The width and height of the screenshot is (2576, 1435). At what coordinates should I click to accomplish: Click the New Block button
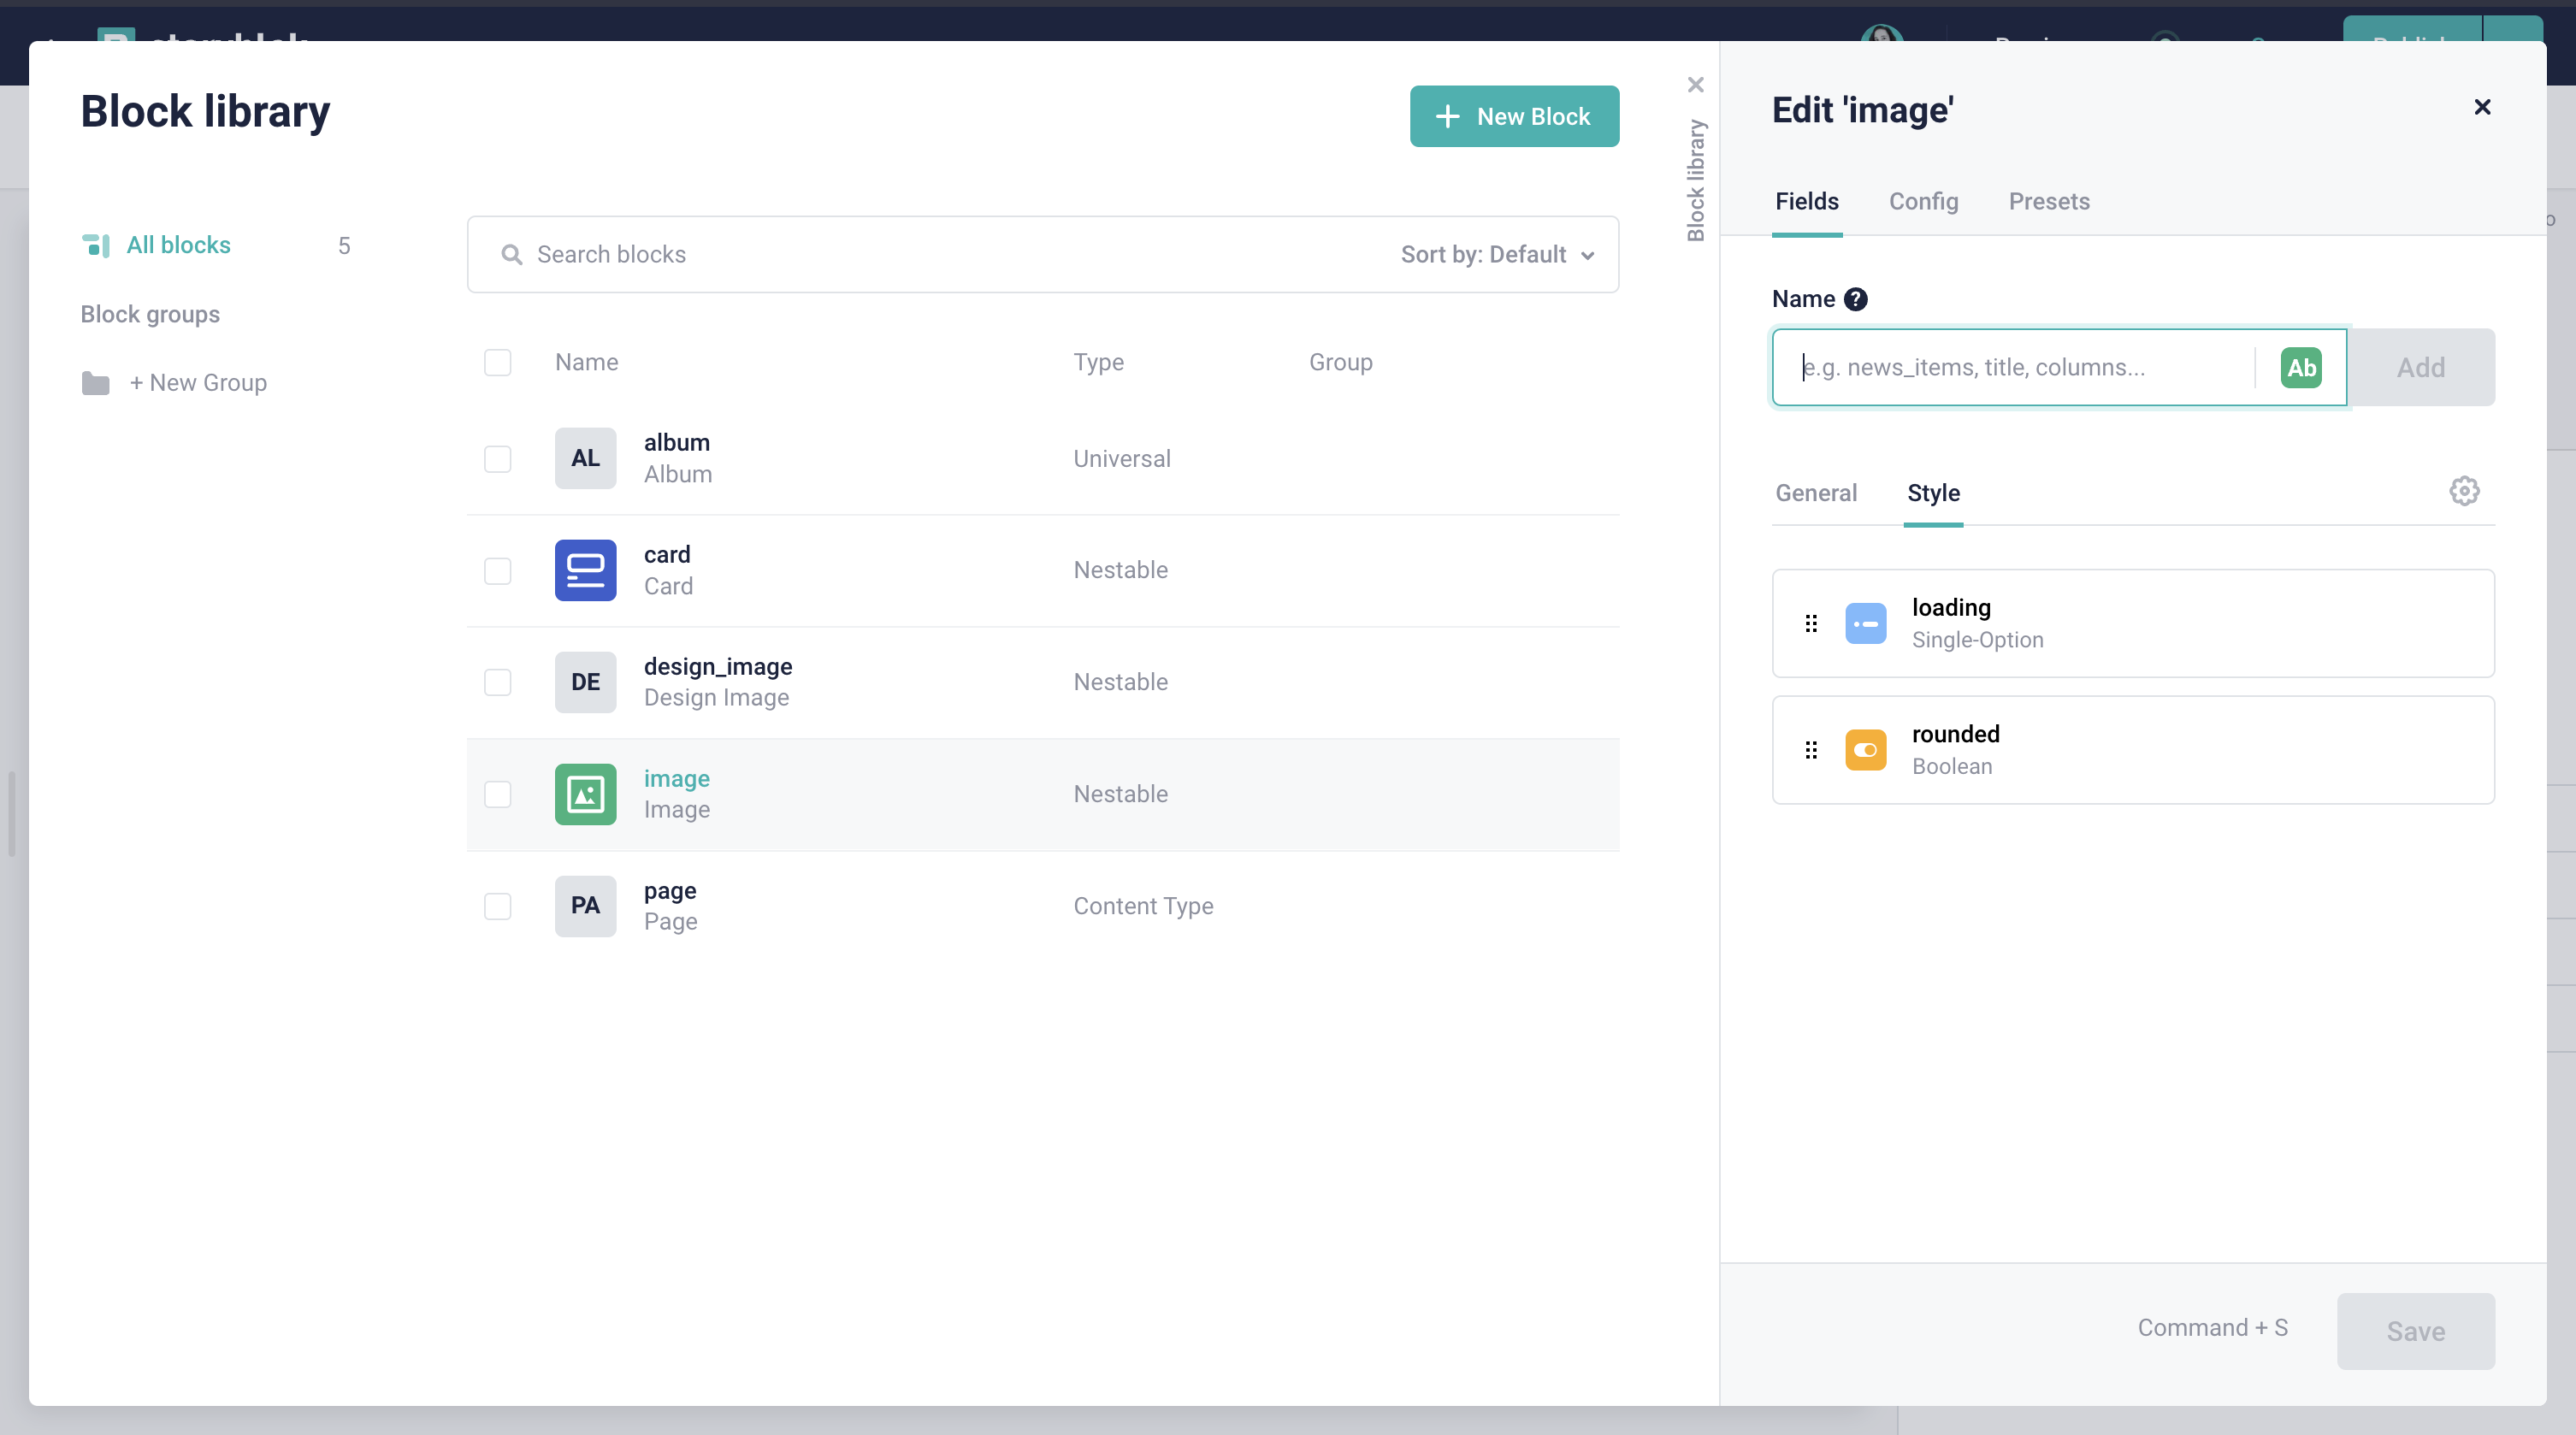pyautogui.click(x=1514, y=116)
